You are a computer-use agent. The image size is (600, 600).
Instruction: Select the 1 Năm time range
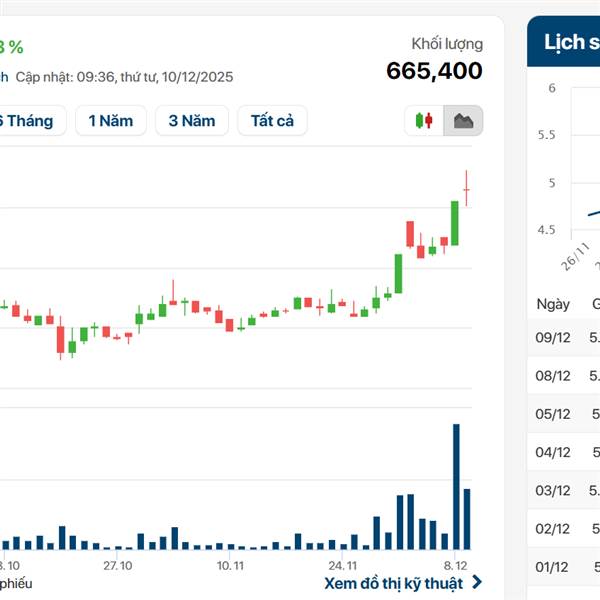tap(110, 121)
